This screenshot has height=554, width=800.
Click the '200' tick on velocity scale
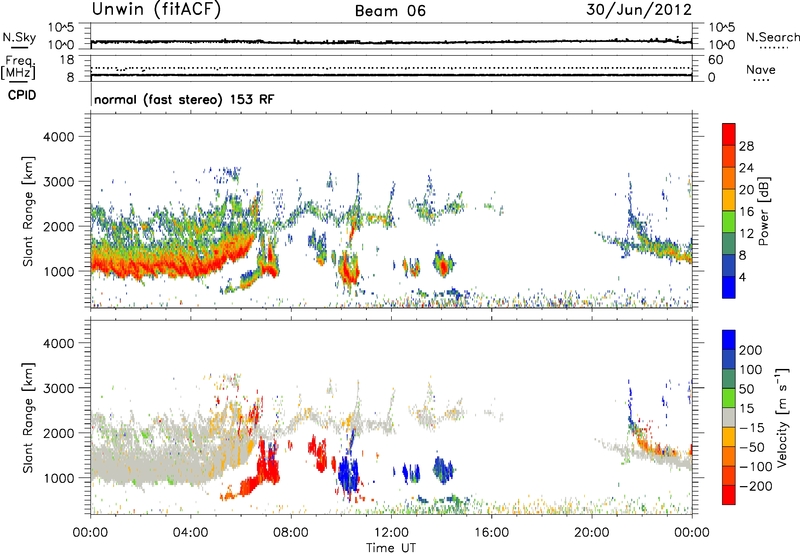click(x=751, y=350)
